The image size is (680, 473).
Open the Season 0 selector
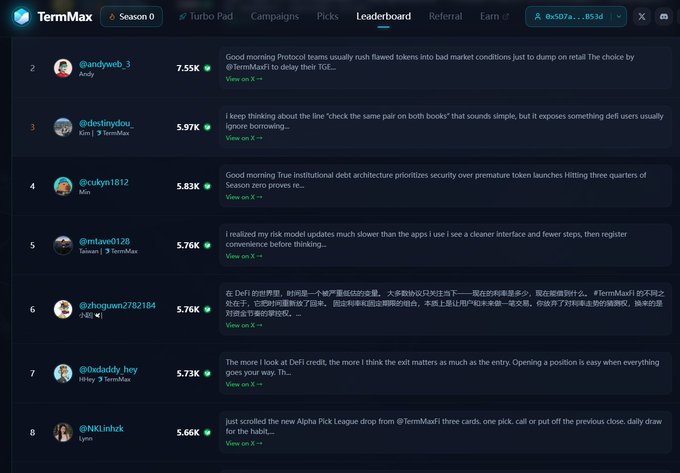coord(131,16)
